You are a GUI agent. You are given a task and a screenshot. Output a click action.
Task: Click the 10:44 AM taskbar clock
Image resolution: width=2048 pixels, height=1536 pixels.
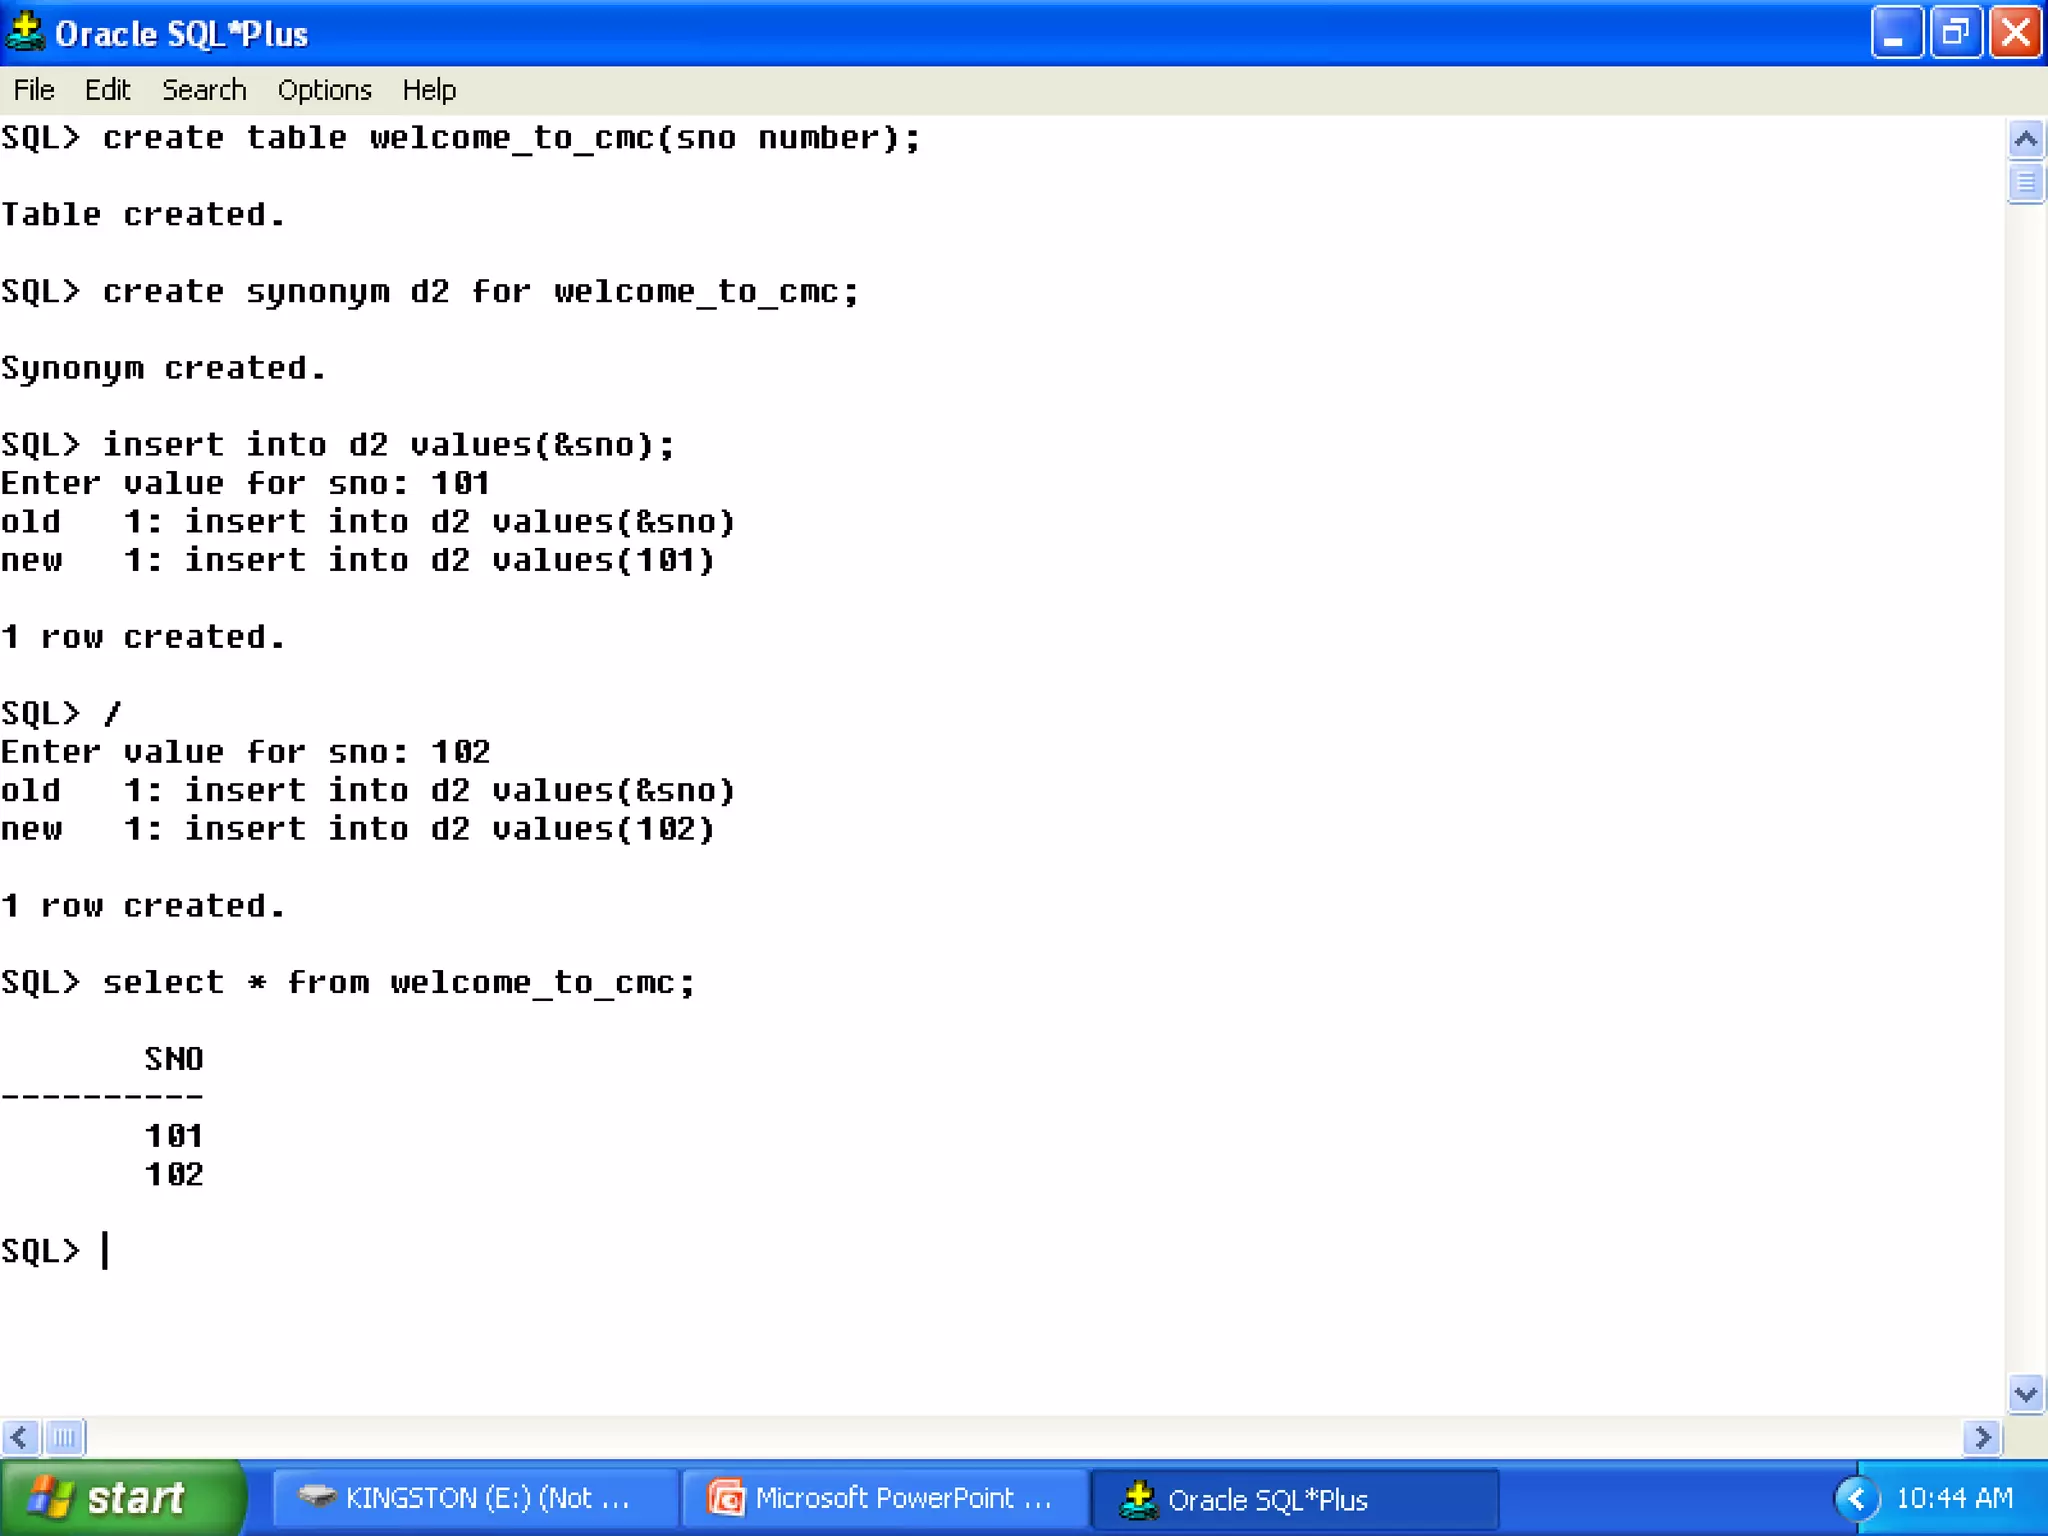coord(1954,1498)
